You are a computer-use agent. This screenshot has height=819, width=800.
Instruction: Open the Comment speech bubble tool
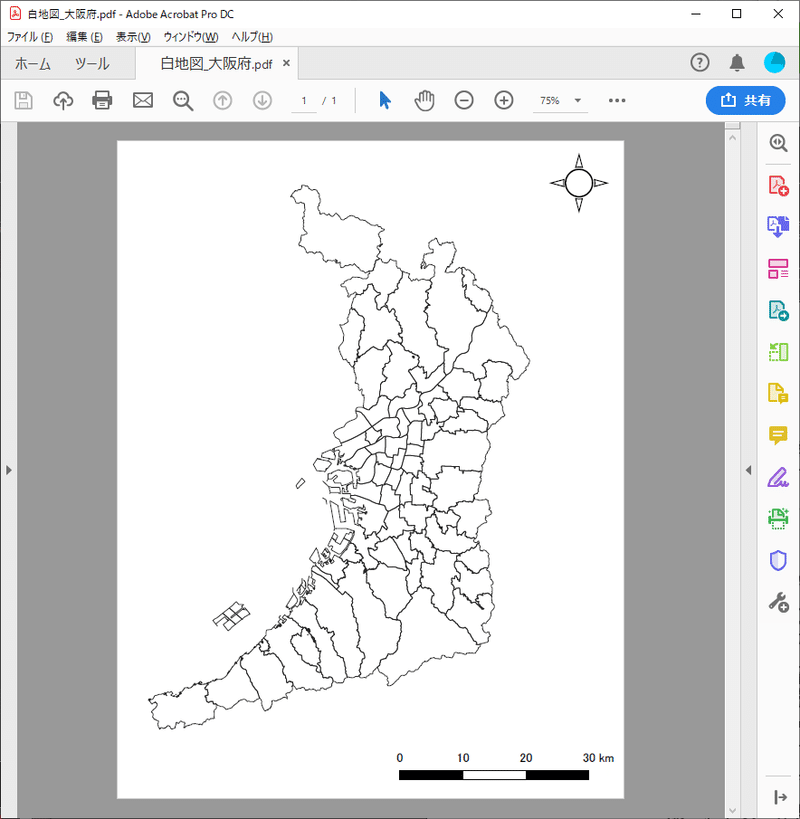[x=778, y=435]
